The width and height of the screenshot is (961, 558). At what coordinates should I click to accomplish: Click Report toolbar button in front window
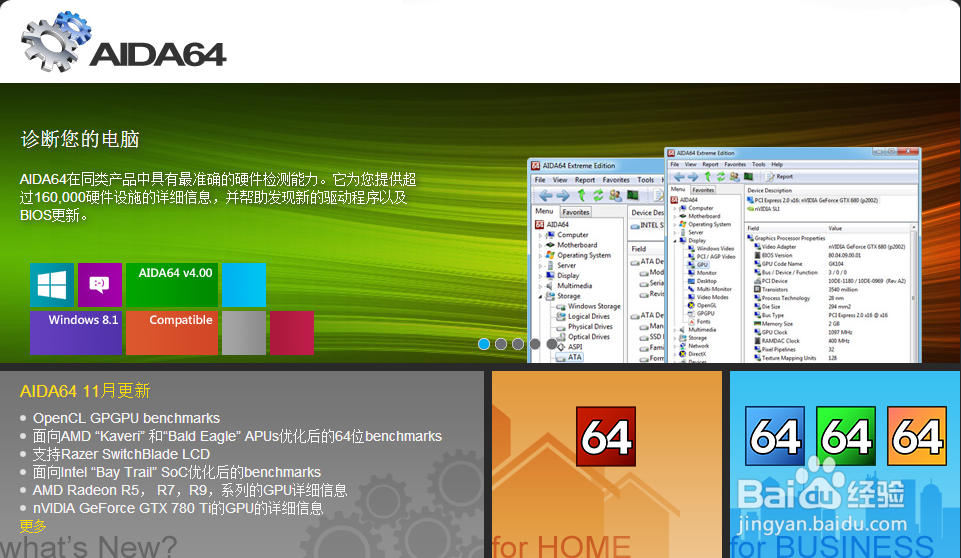(779, 177)
